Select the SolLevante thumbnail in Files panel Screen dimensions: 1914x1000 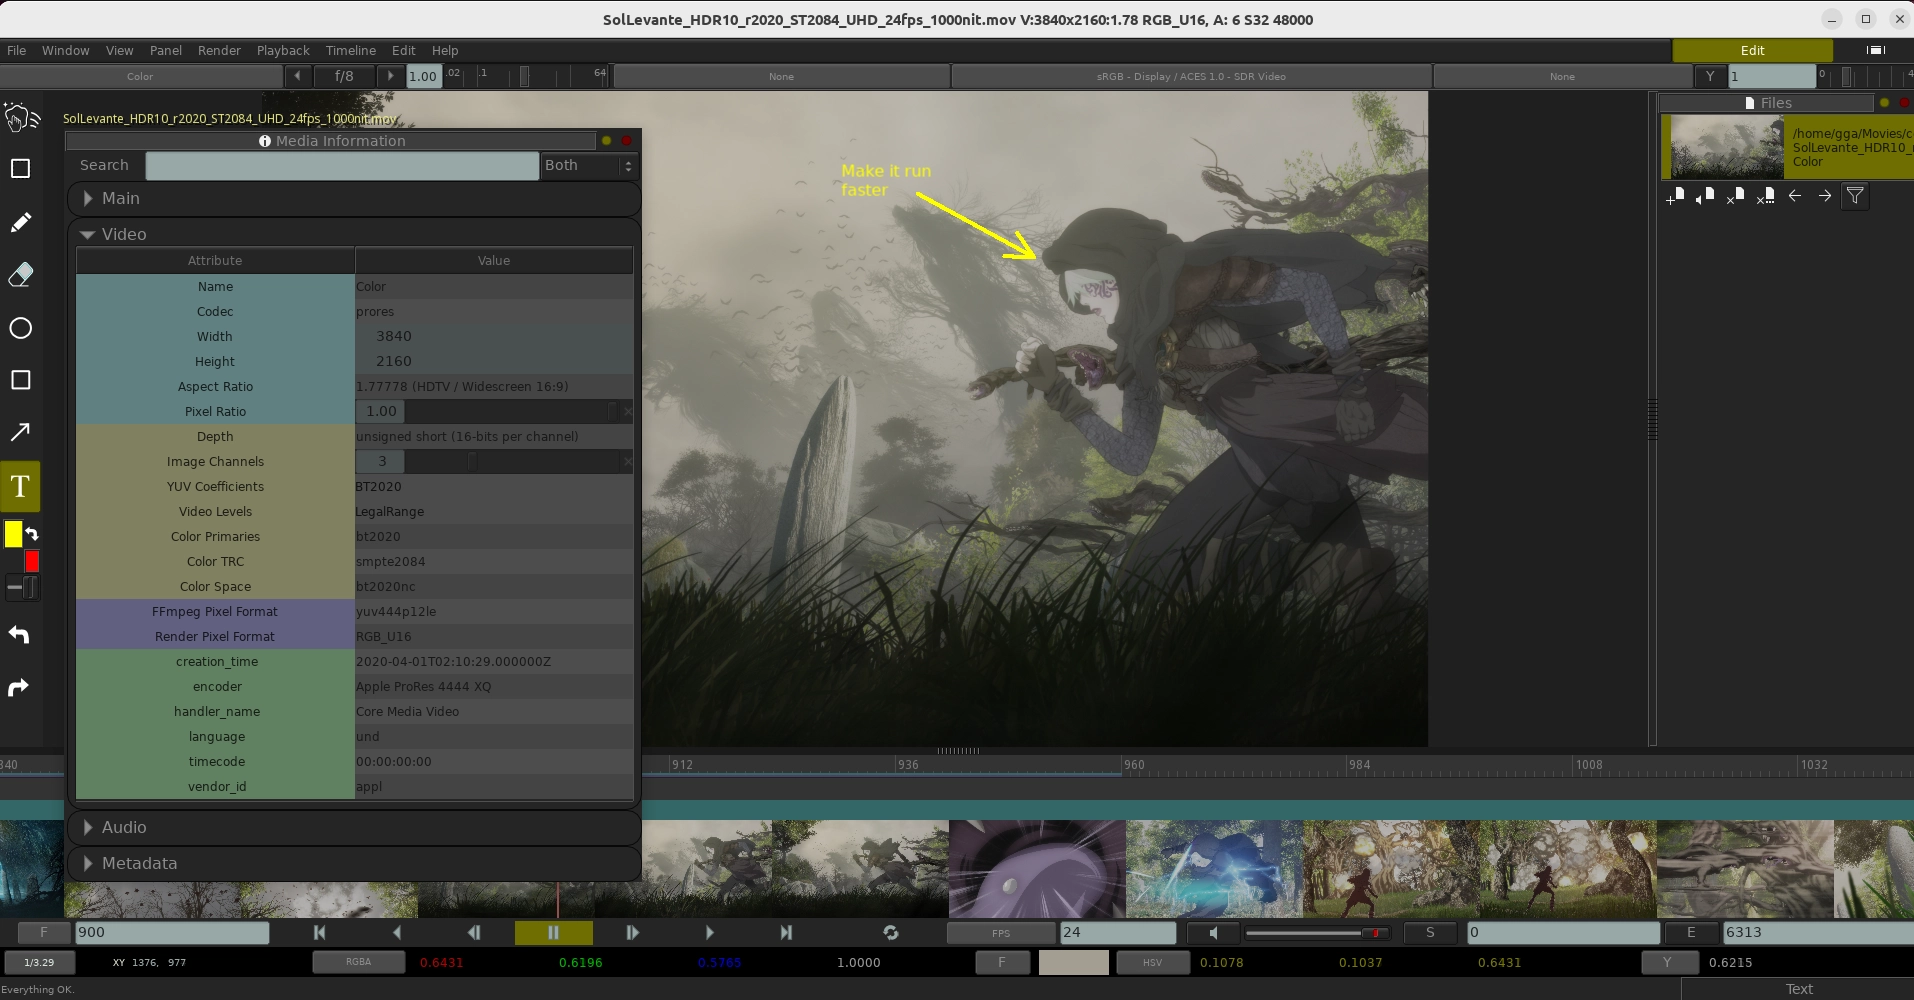[x=1727, y=147]
